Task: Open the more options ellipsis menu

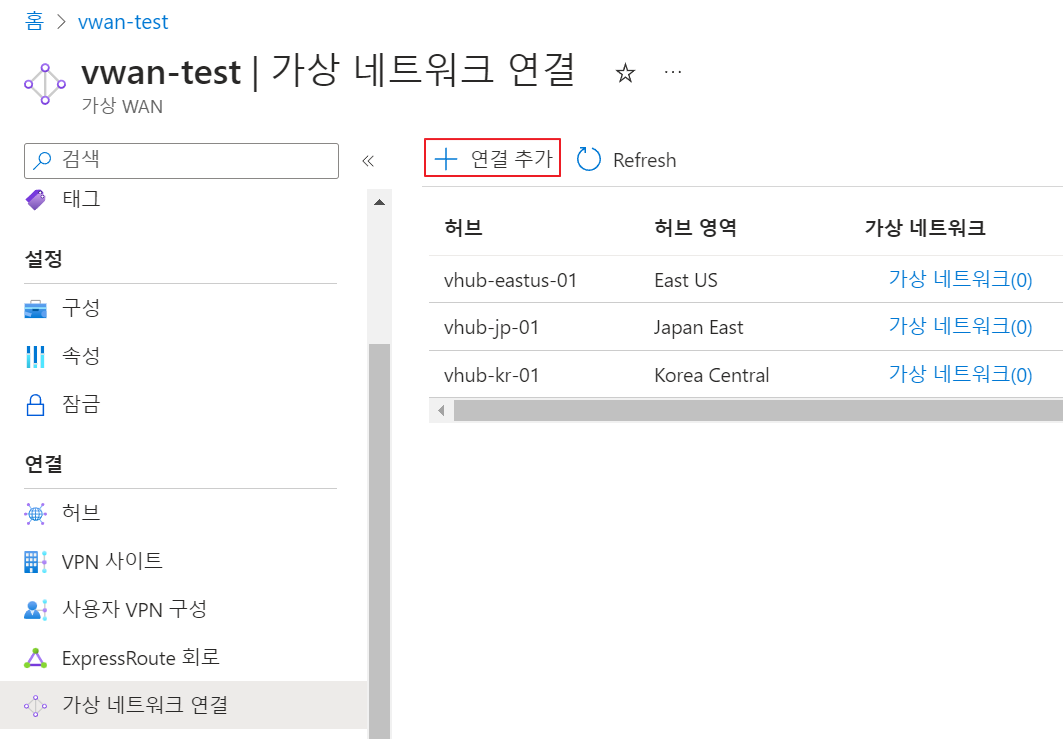Action: point(673,72)
